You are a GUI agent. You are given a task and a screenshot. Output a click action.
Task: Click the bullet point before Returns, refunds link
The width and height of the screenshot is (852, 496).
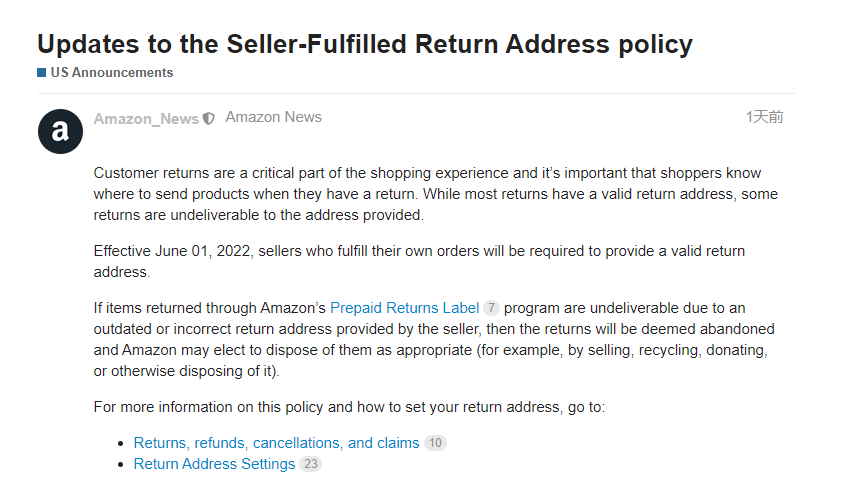point(123,444)
